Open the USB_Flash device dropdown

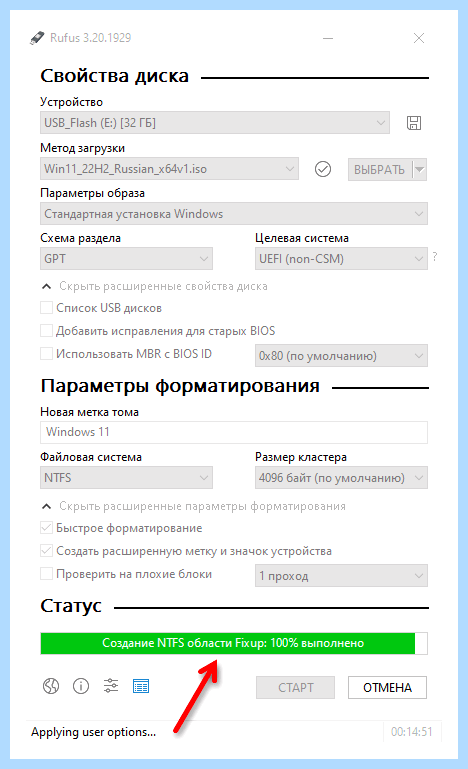pos(215,123)
